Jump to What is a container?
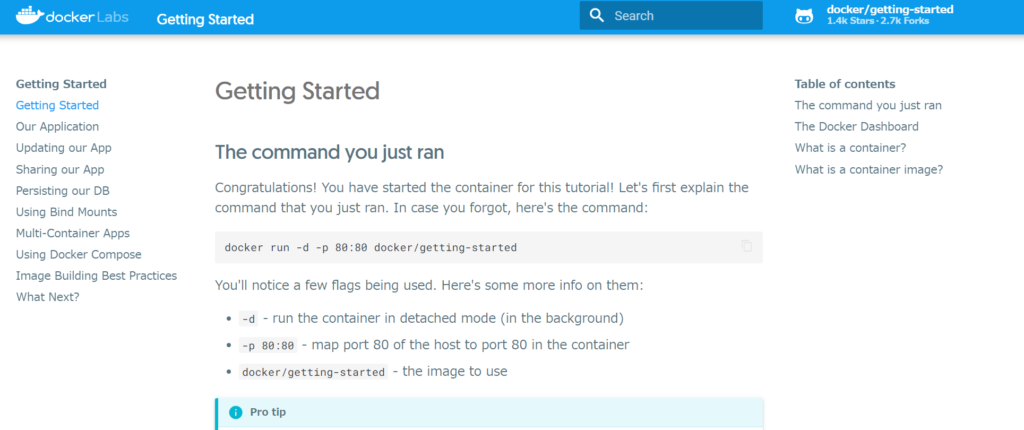 850,148
